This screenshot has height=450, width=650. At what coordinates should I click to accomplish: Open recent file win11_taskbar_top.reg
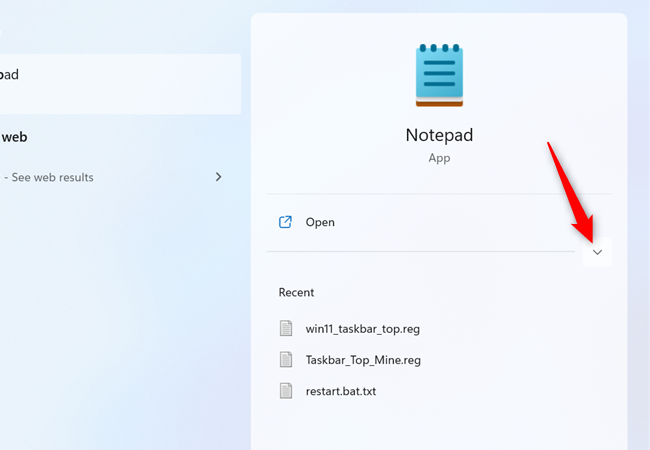tap(355, 328)
